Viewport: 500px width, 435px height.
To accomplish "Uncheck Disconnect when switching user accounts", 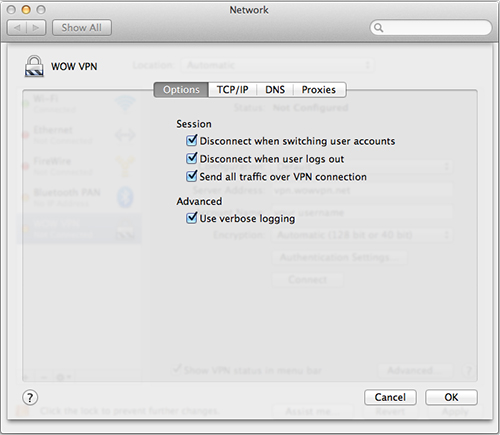I will (x=192, y=140).
